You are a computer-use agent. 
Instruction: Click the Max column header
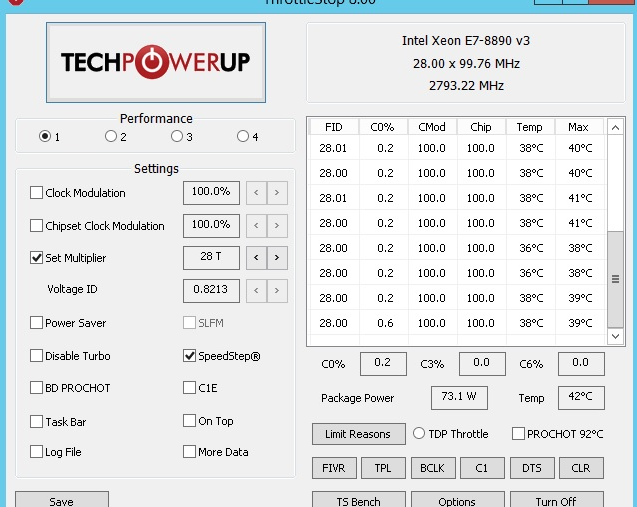(578, 127)
